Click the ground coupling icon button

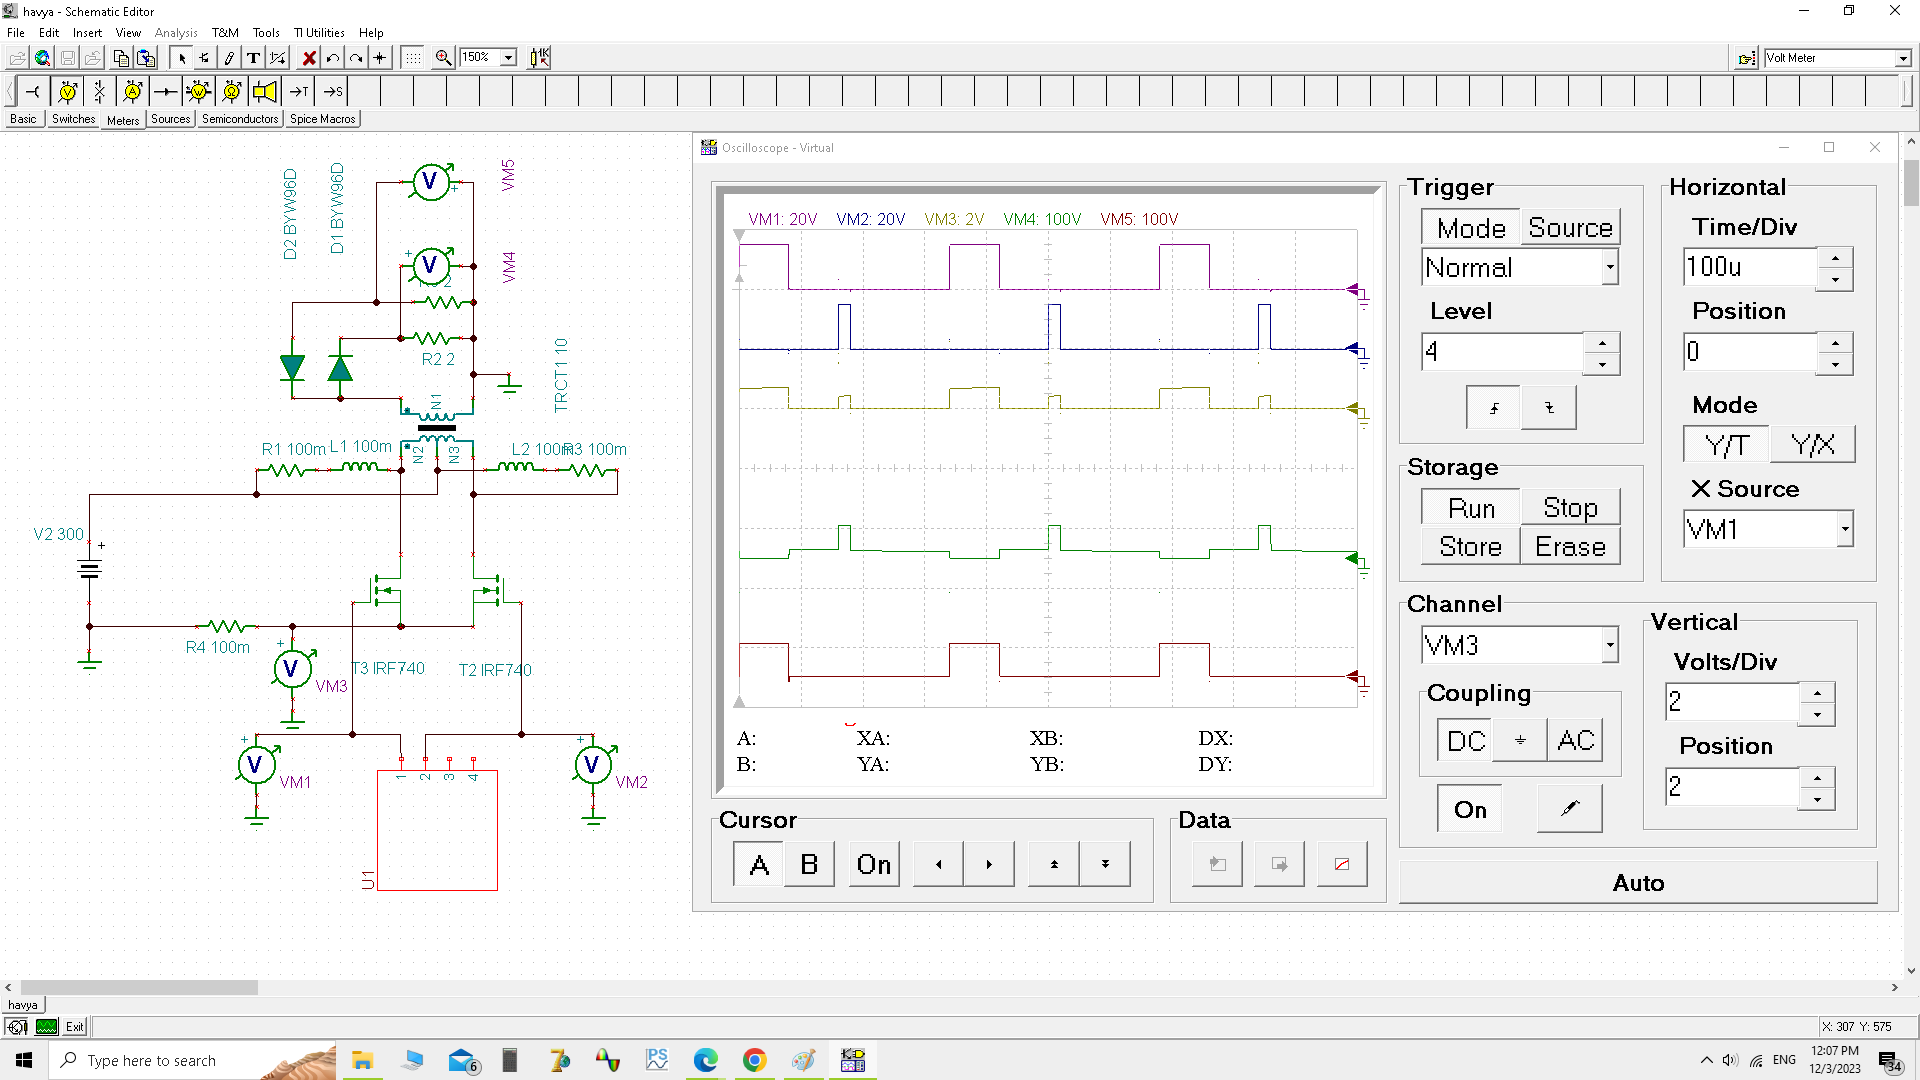tap(1520, 741)
